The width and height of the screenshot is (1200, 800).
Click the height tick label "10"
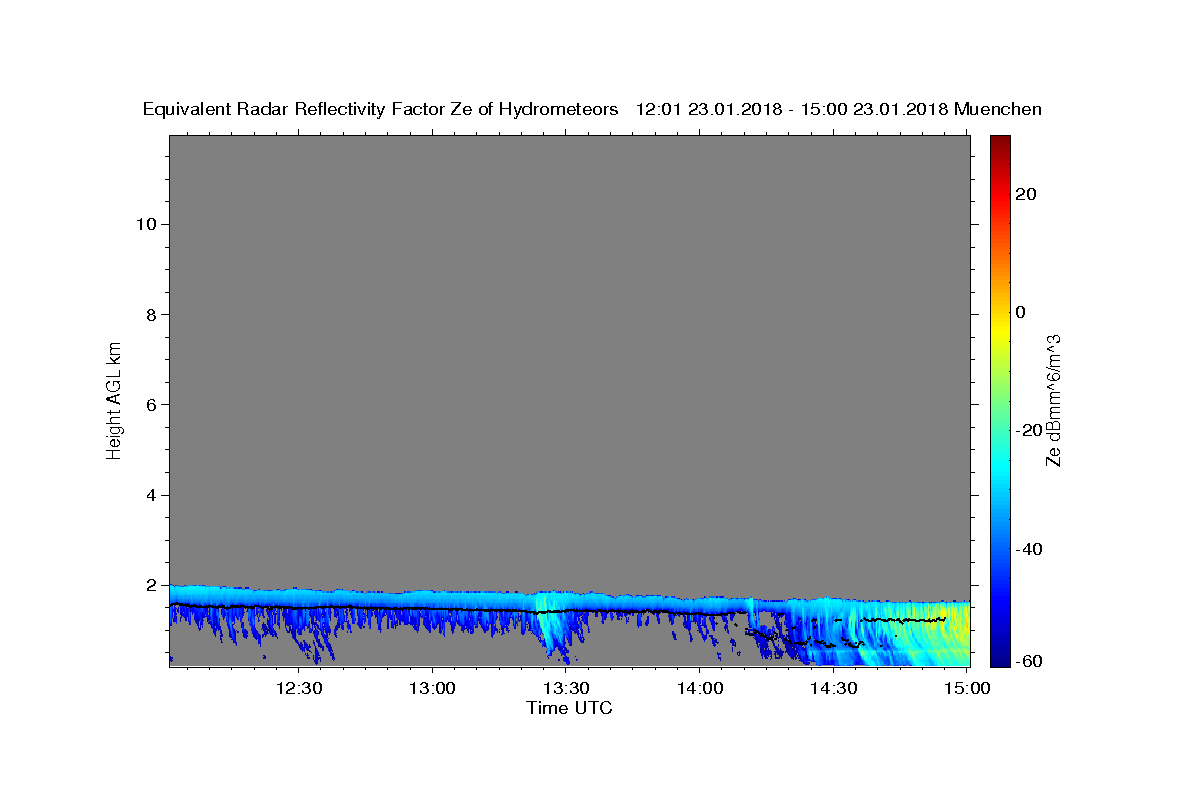[x=147, y=224]
